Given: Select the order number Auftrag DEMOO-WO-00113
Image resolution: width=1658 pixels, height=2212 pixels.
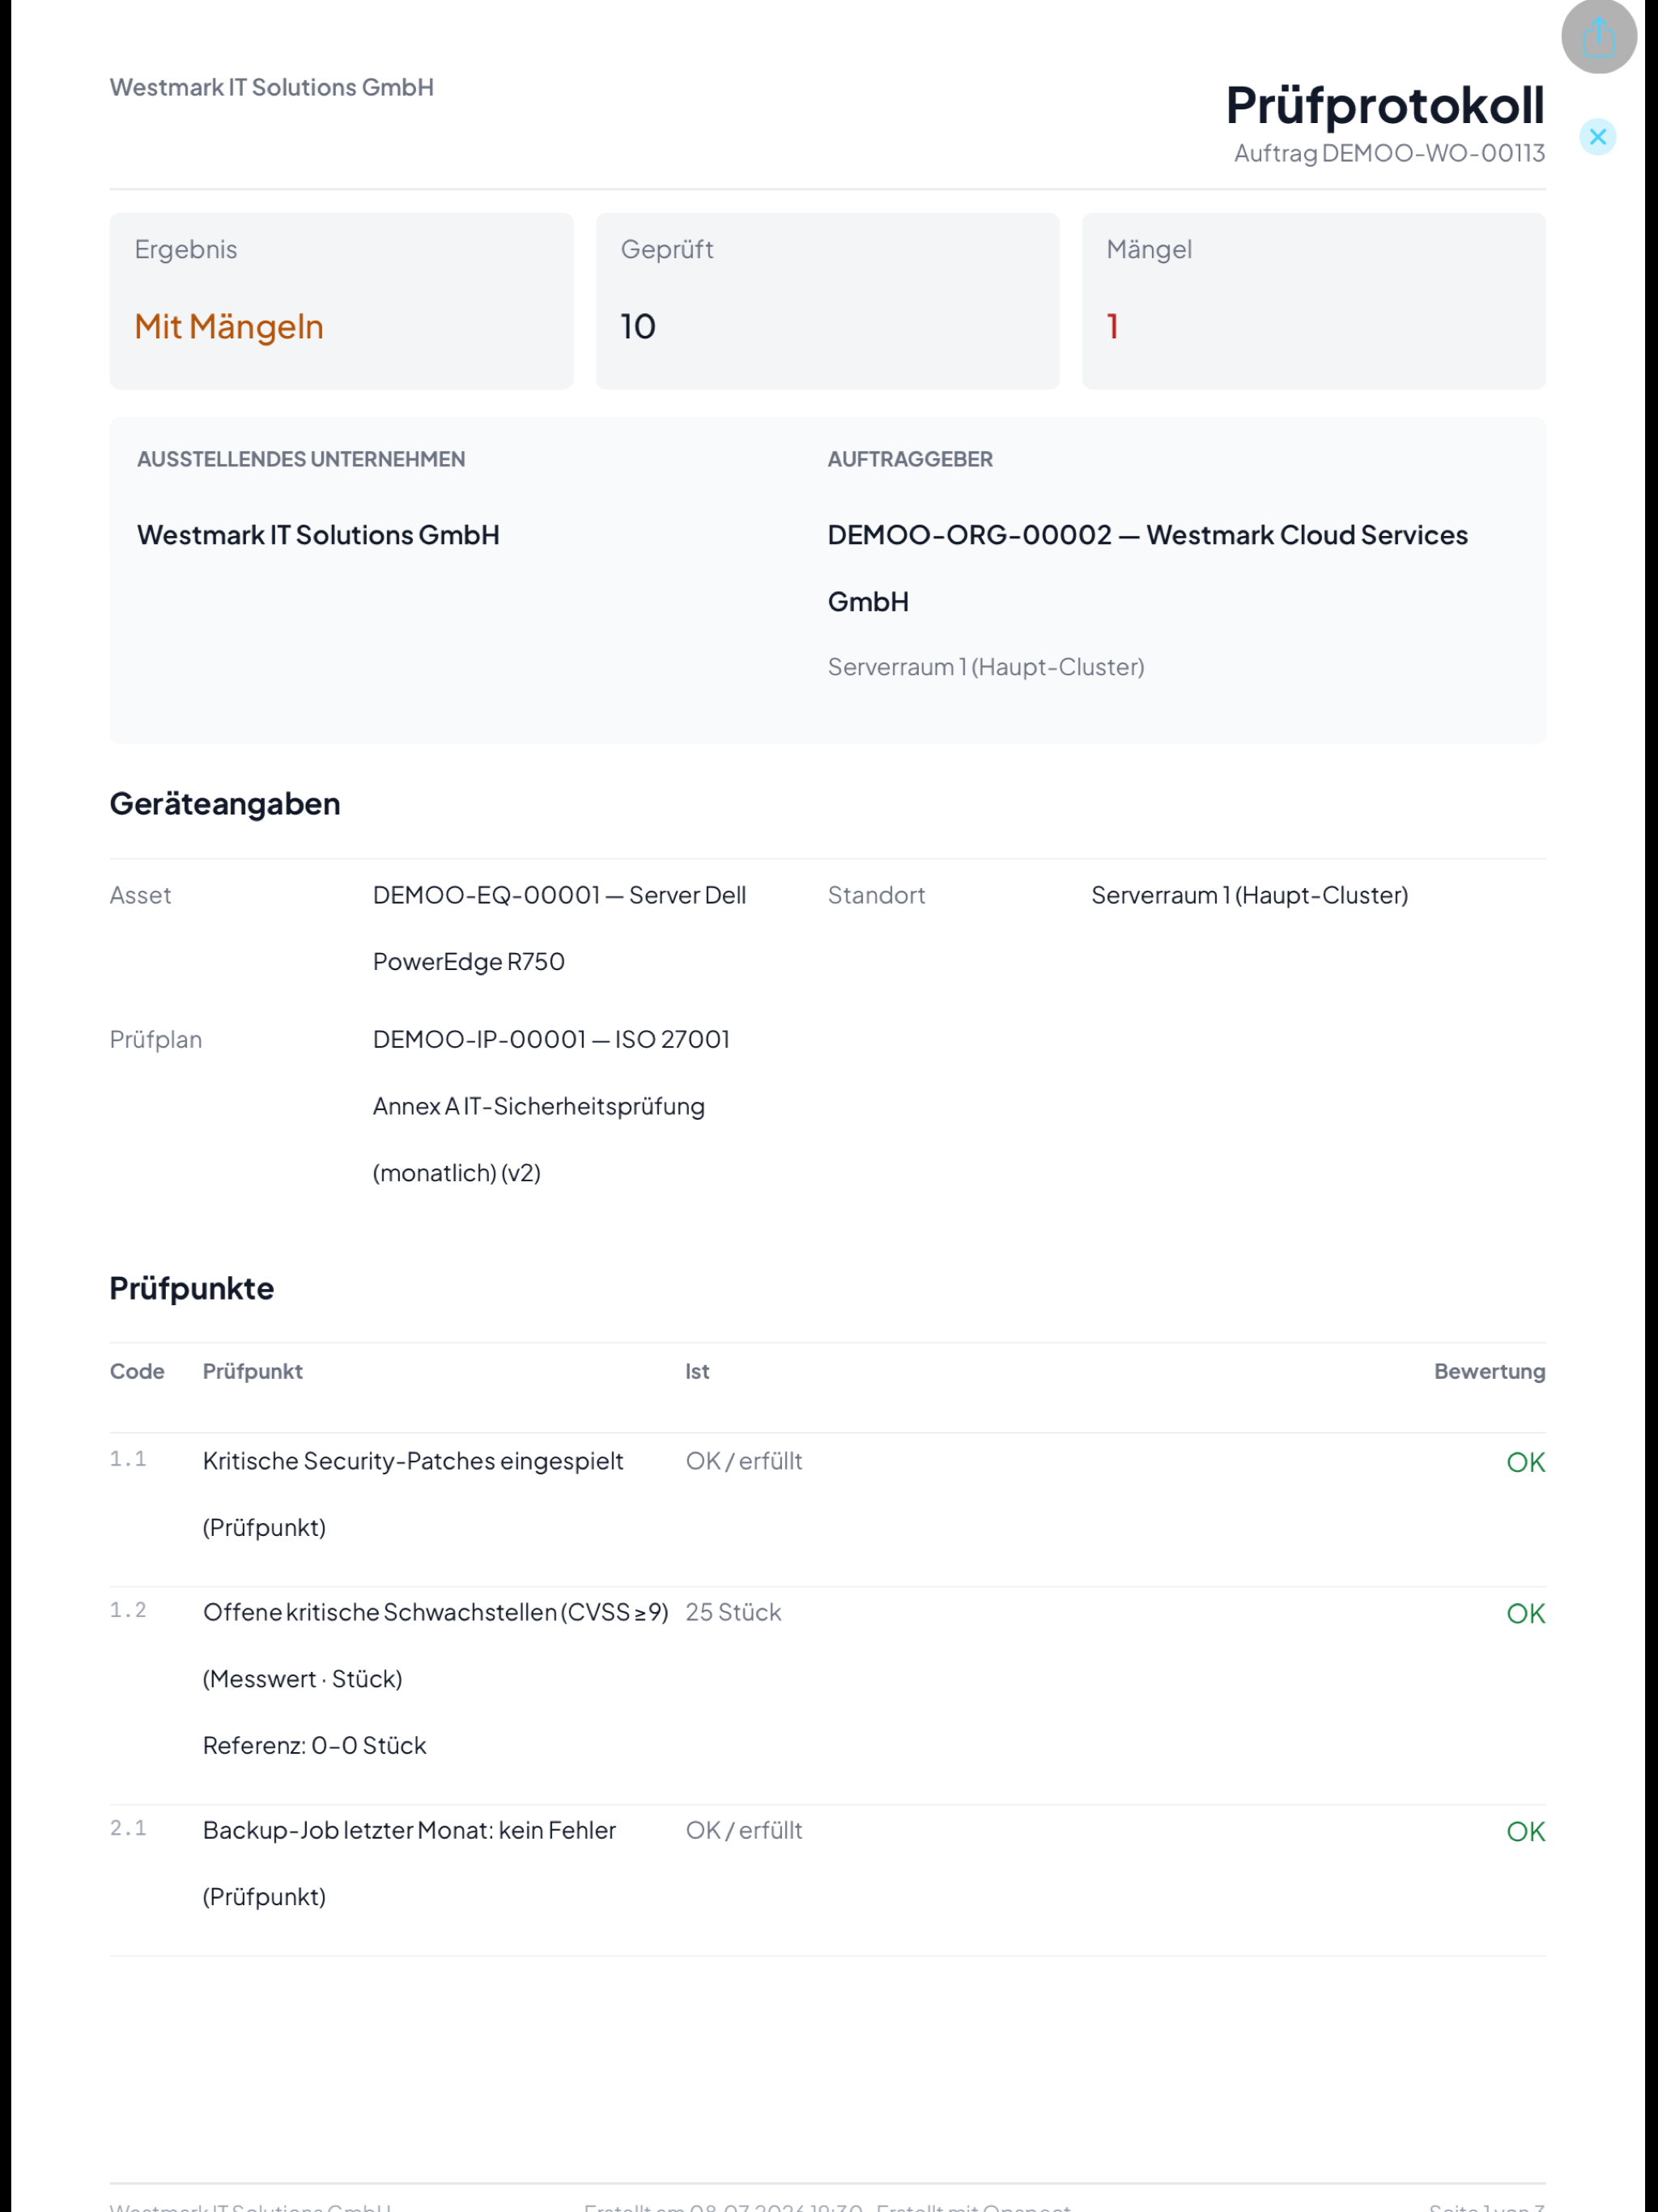Looking at the screenshot, I should click(x=1389, y=153).
